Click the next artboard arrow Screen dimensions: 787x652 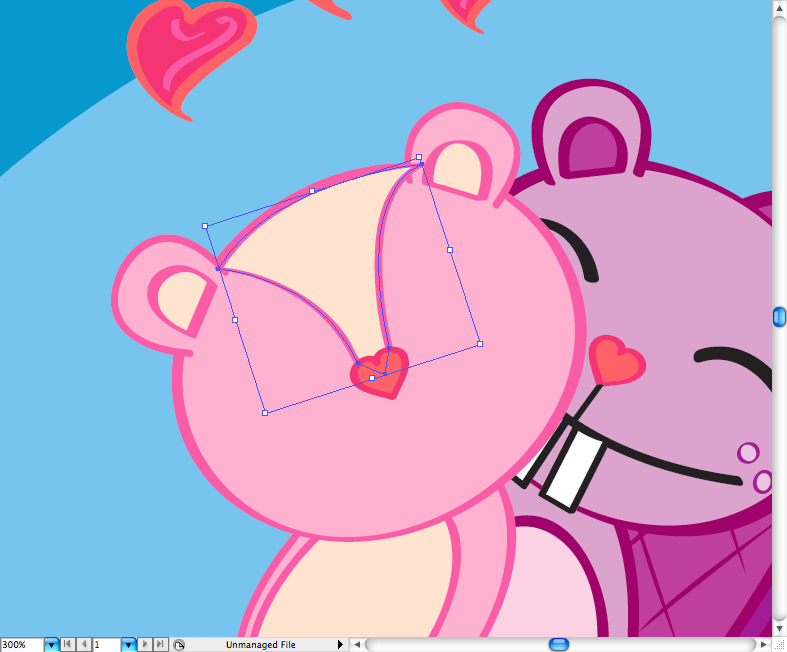pyautogui.click(x=145, y=645)
